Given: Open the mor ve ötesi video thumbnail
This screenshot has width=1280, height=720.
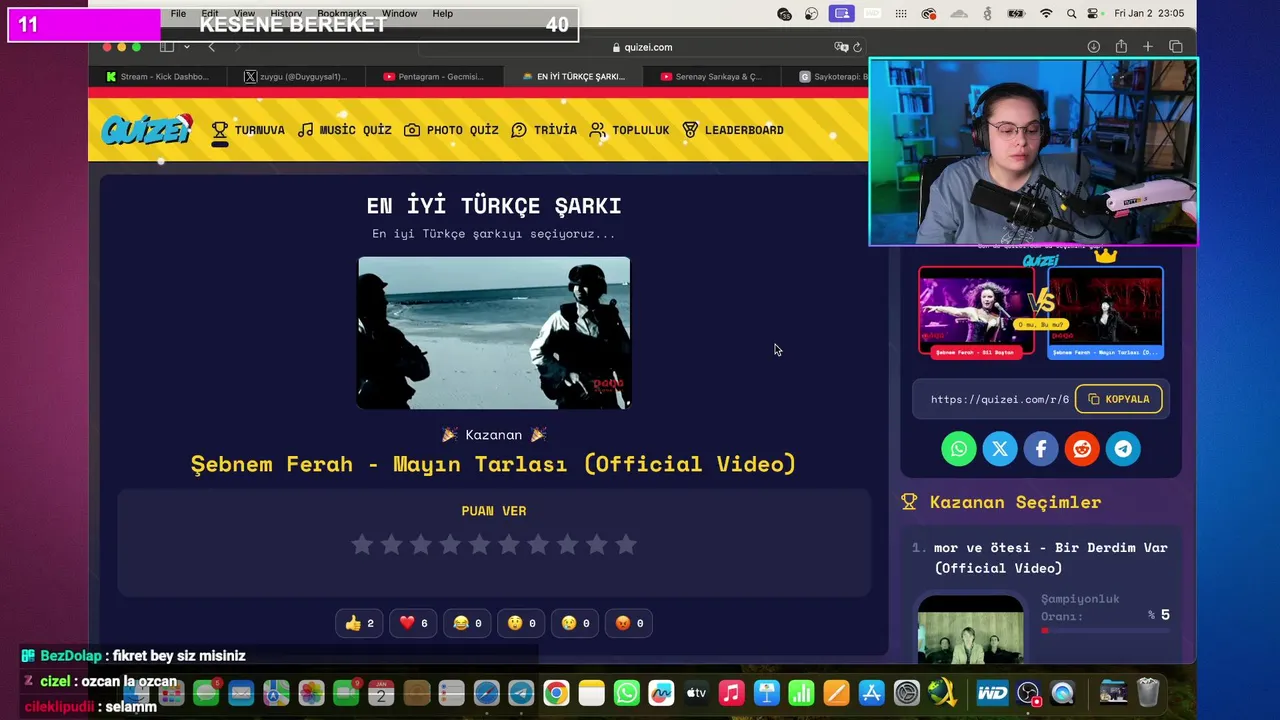Looking at the screenshot, I should pyautogui.click(x=970, y=628).
